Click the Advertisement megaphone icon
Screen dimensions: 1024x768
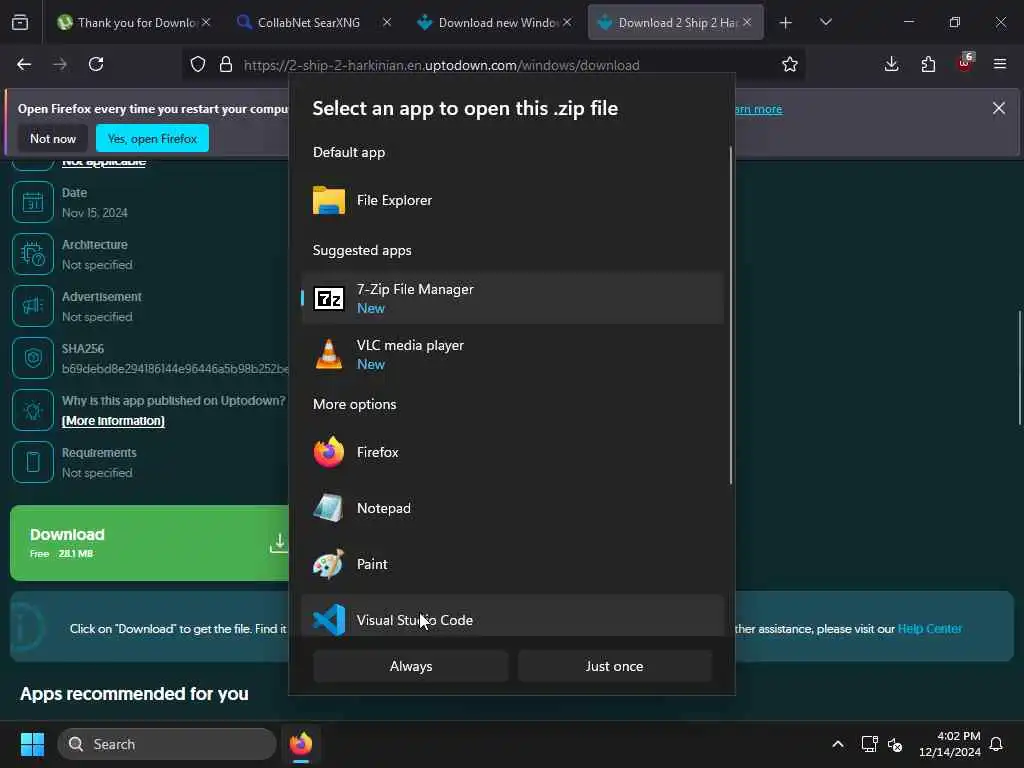(x=33, y=306)
